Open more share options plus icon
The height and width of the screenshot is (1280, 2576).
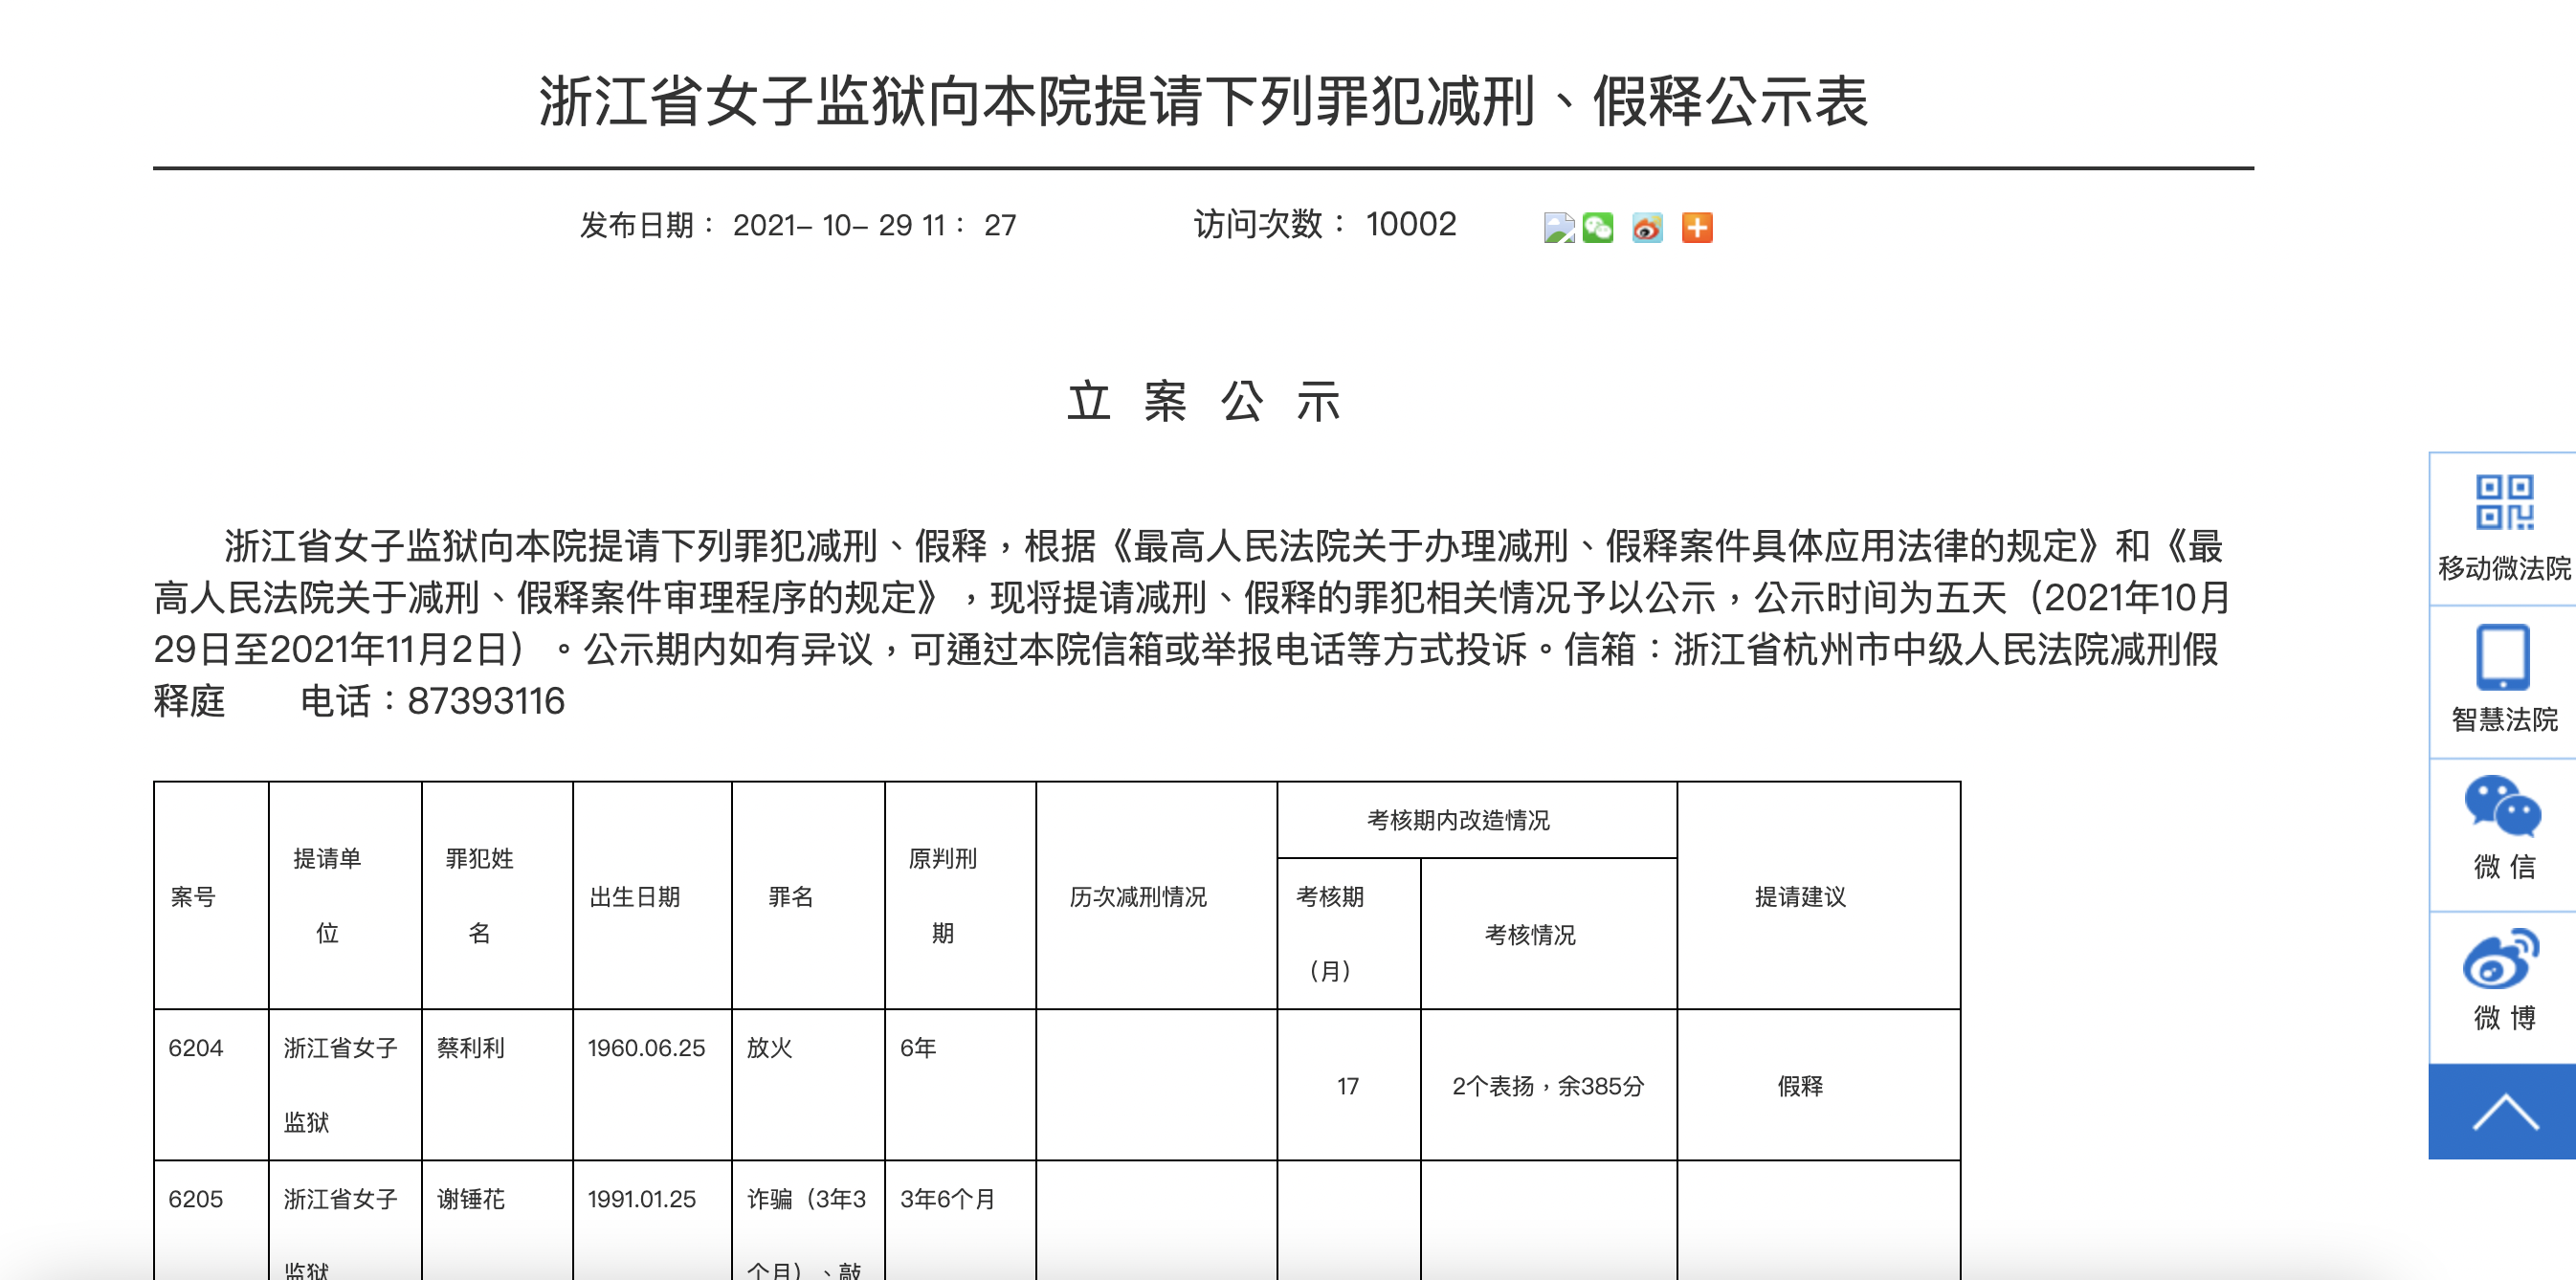[x=1697, y=228]
